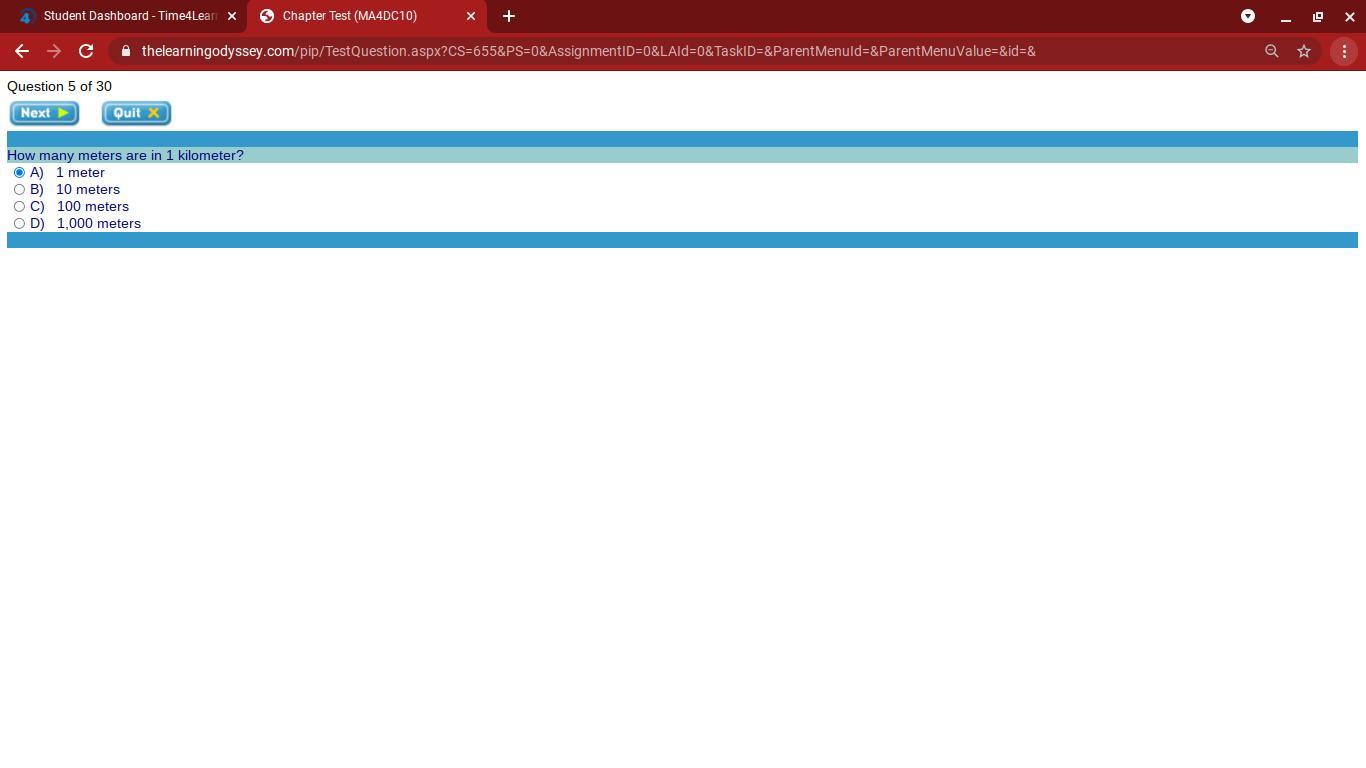The height and width of the screenshot is (768, 1366).
Task: Open Chrome three-dot menu
Action: (x=1344, y=51)
